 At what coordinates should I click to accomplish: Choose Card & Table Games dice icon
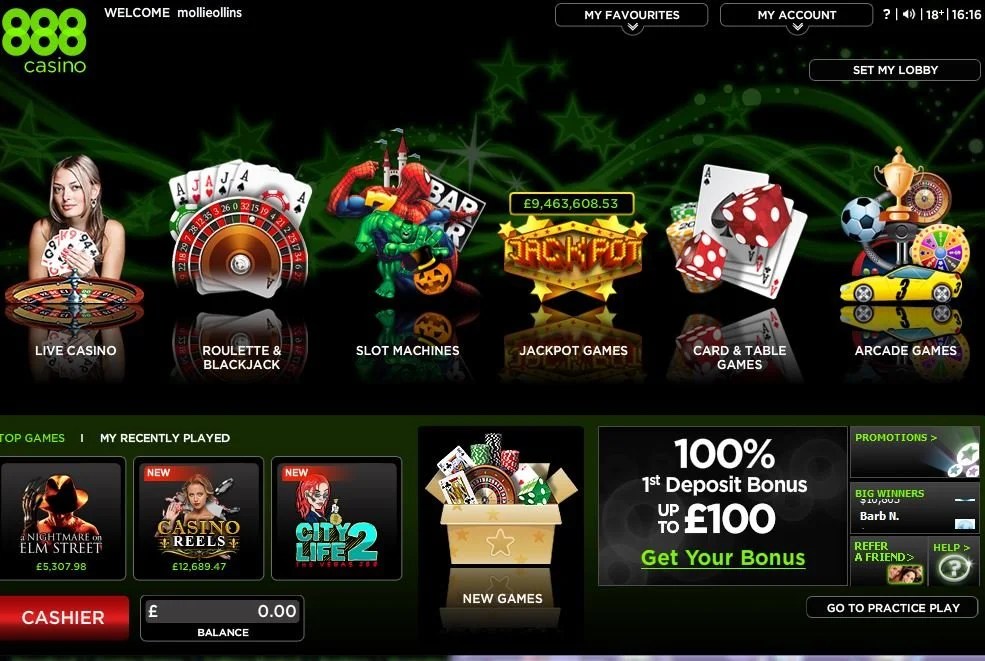[x=736, y=231]
